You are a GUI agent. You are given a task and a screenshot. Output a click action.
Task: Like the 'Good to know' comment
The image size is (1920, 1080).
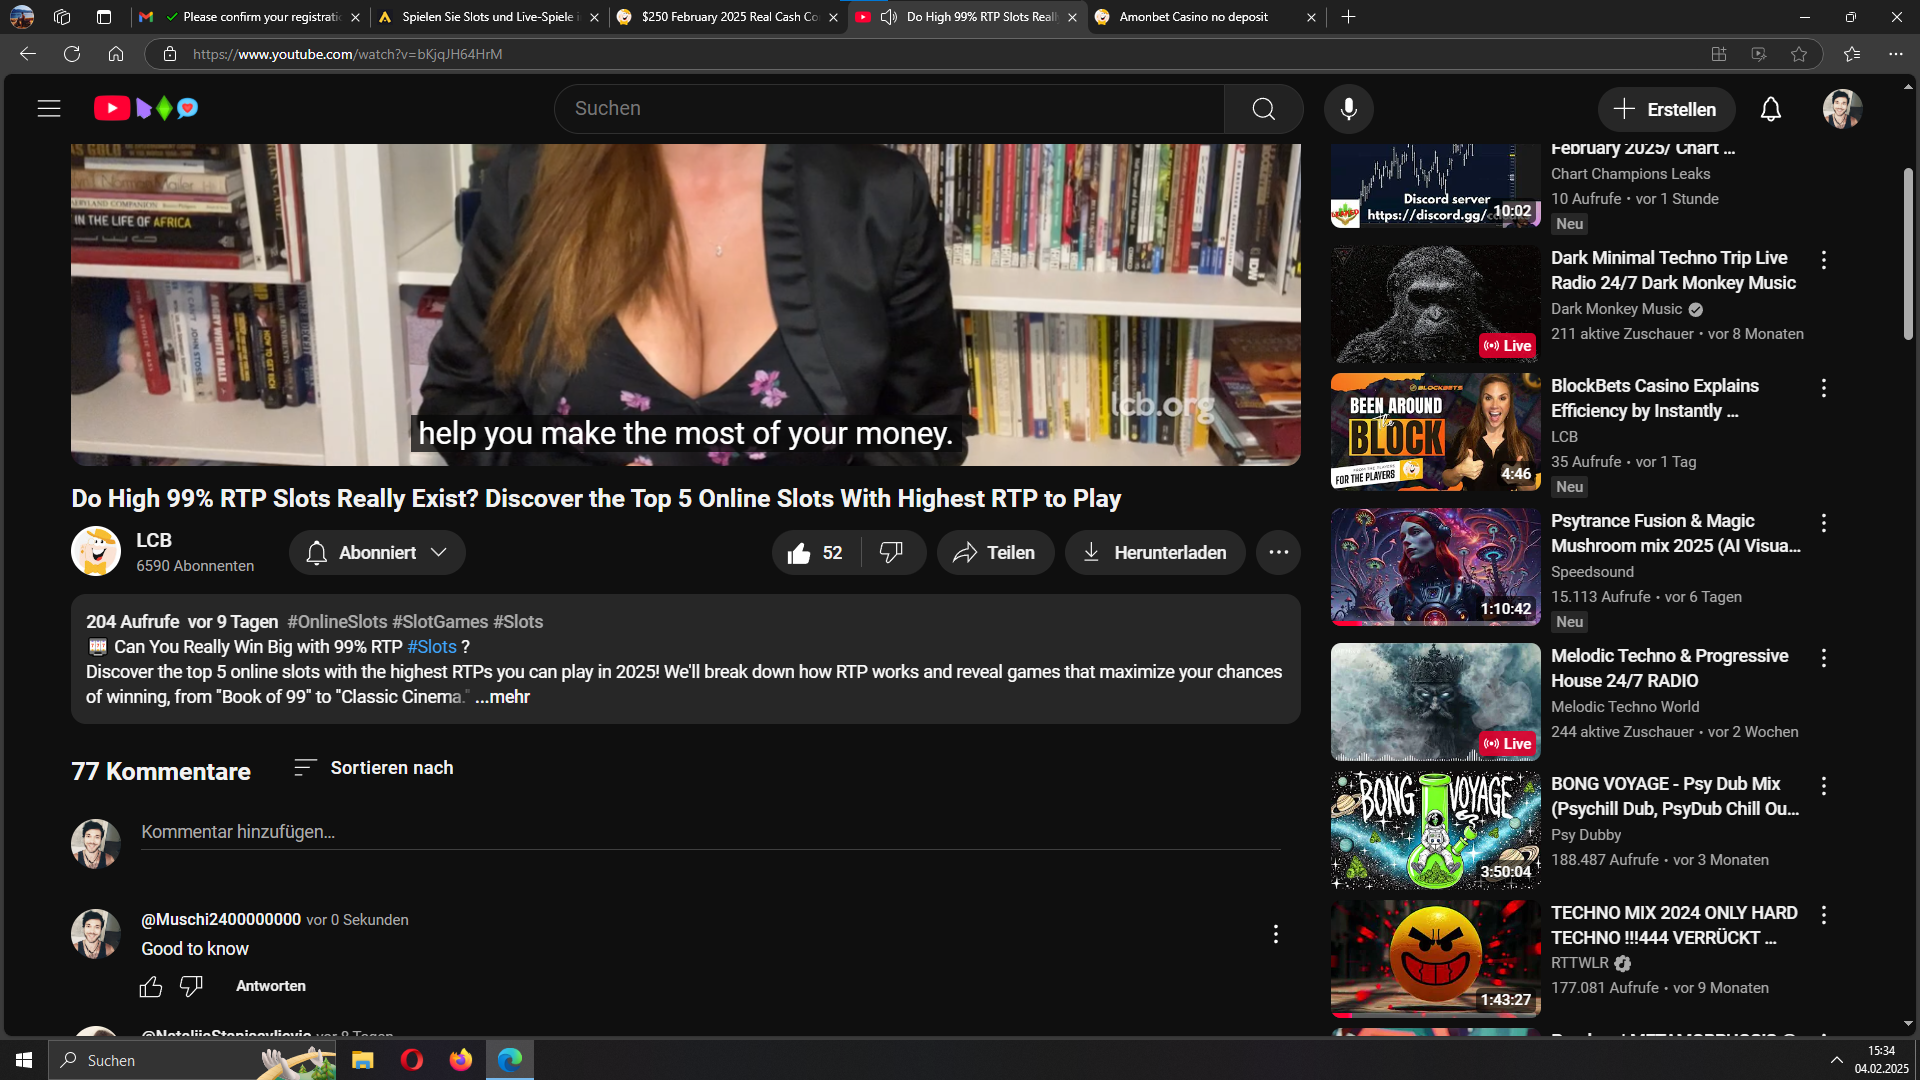pyautogui.click(x=151, y=987)
